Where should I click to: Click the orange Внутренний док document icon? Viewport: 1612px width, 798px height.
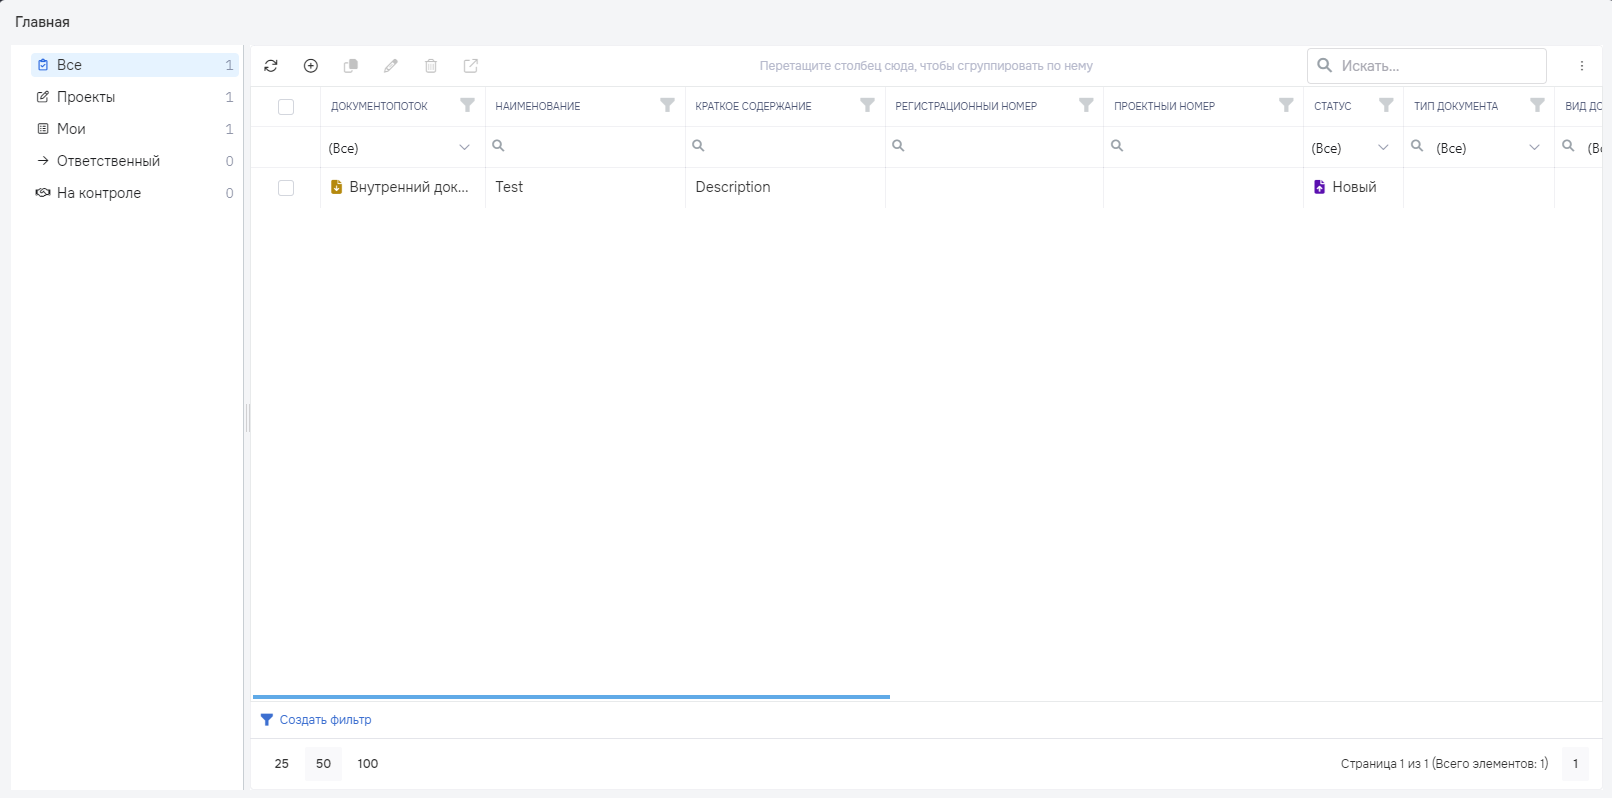(x=336, y=187)
